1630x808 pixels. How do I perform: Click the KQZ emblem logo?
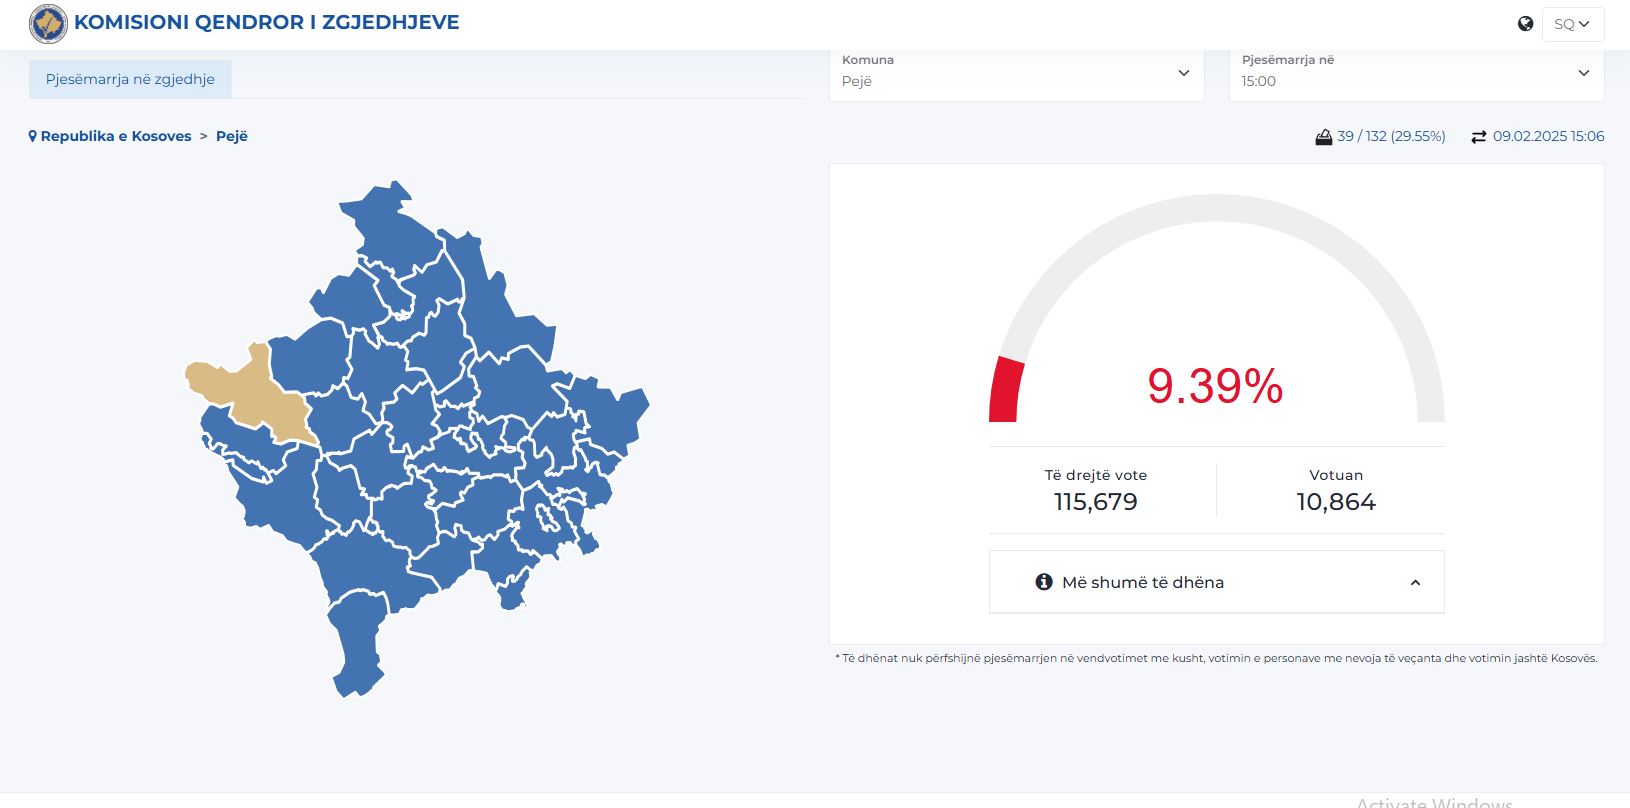point(48,23)
